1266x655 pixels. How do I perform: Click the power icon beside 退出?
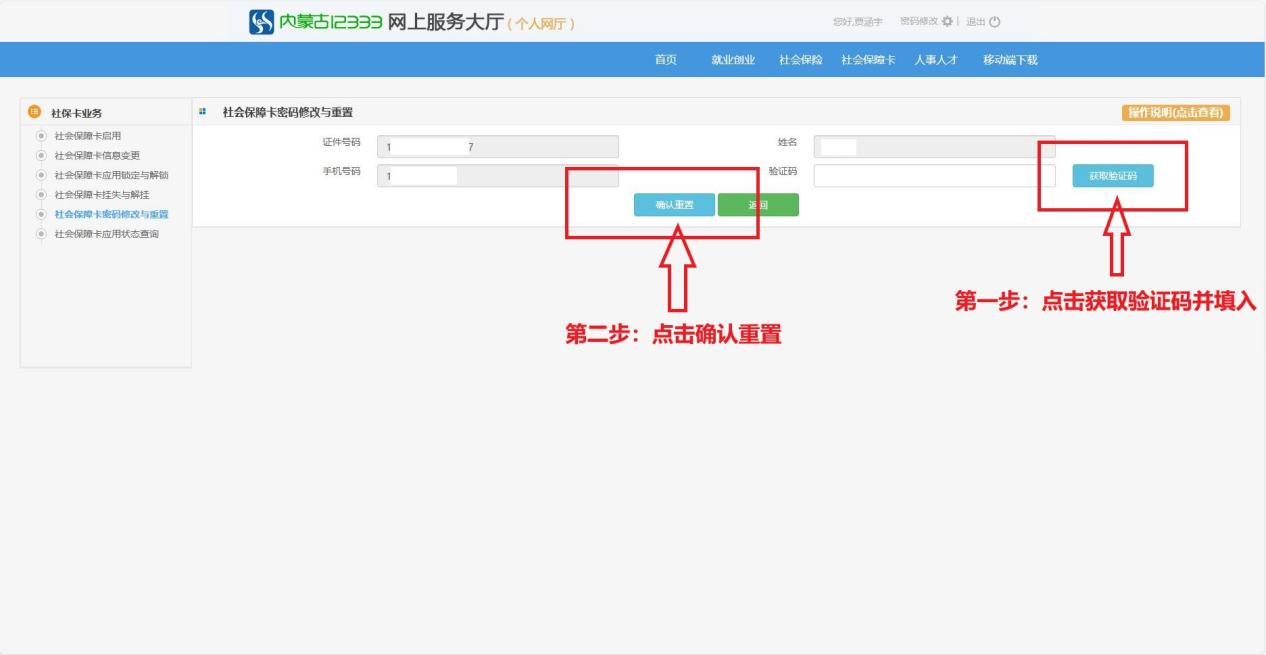coord(995,22)
